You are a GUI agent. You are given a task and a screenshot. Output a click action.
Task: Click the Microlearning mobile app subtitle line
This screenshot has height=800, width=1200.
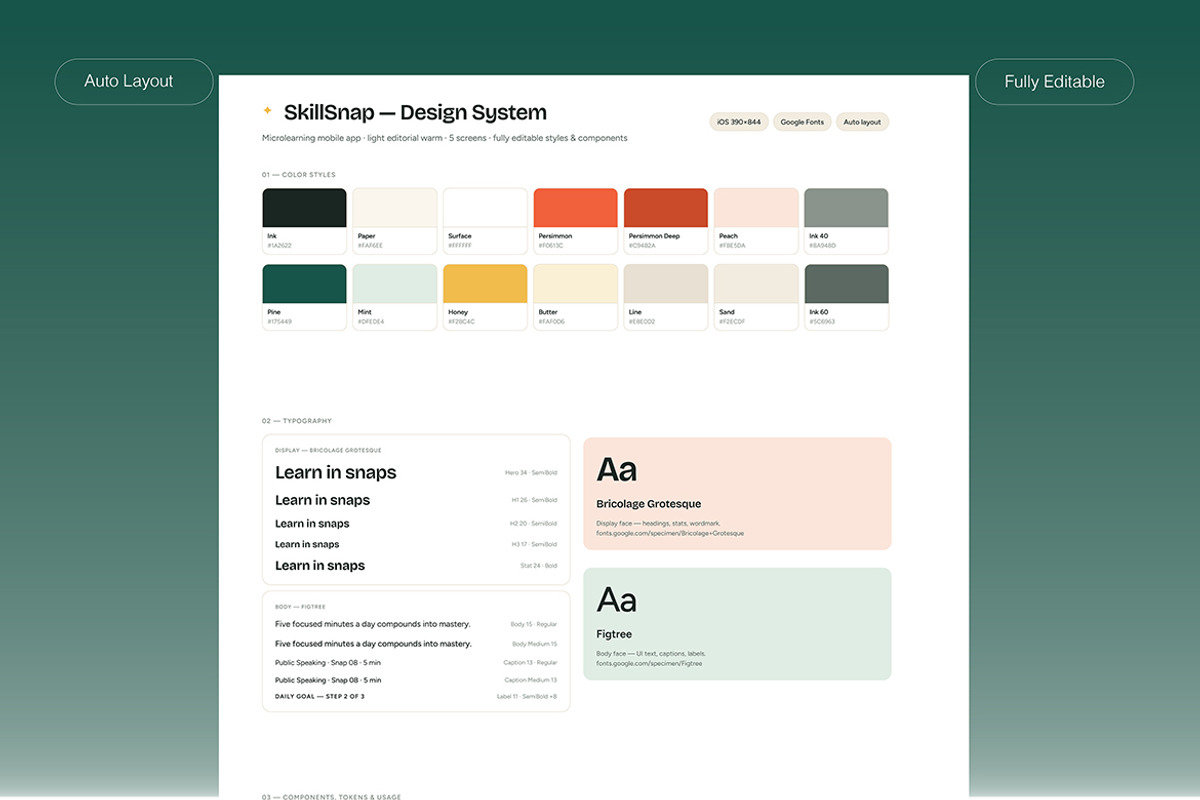click(x=445, y=138)
